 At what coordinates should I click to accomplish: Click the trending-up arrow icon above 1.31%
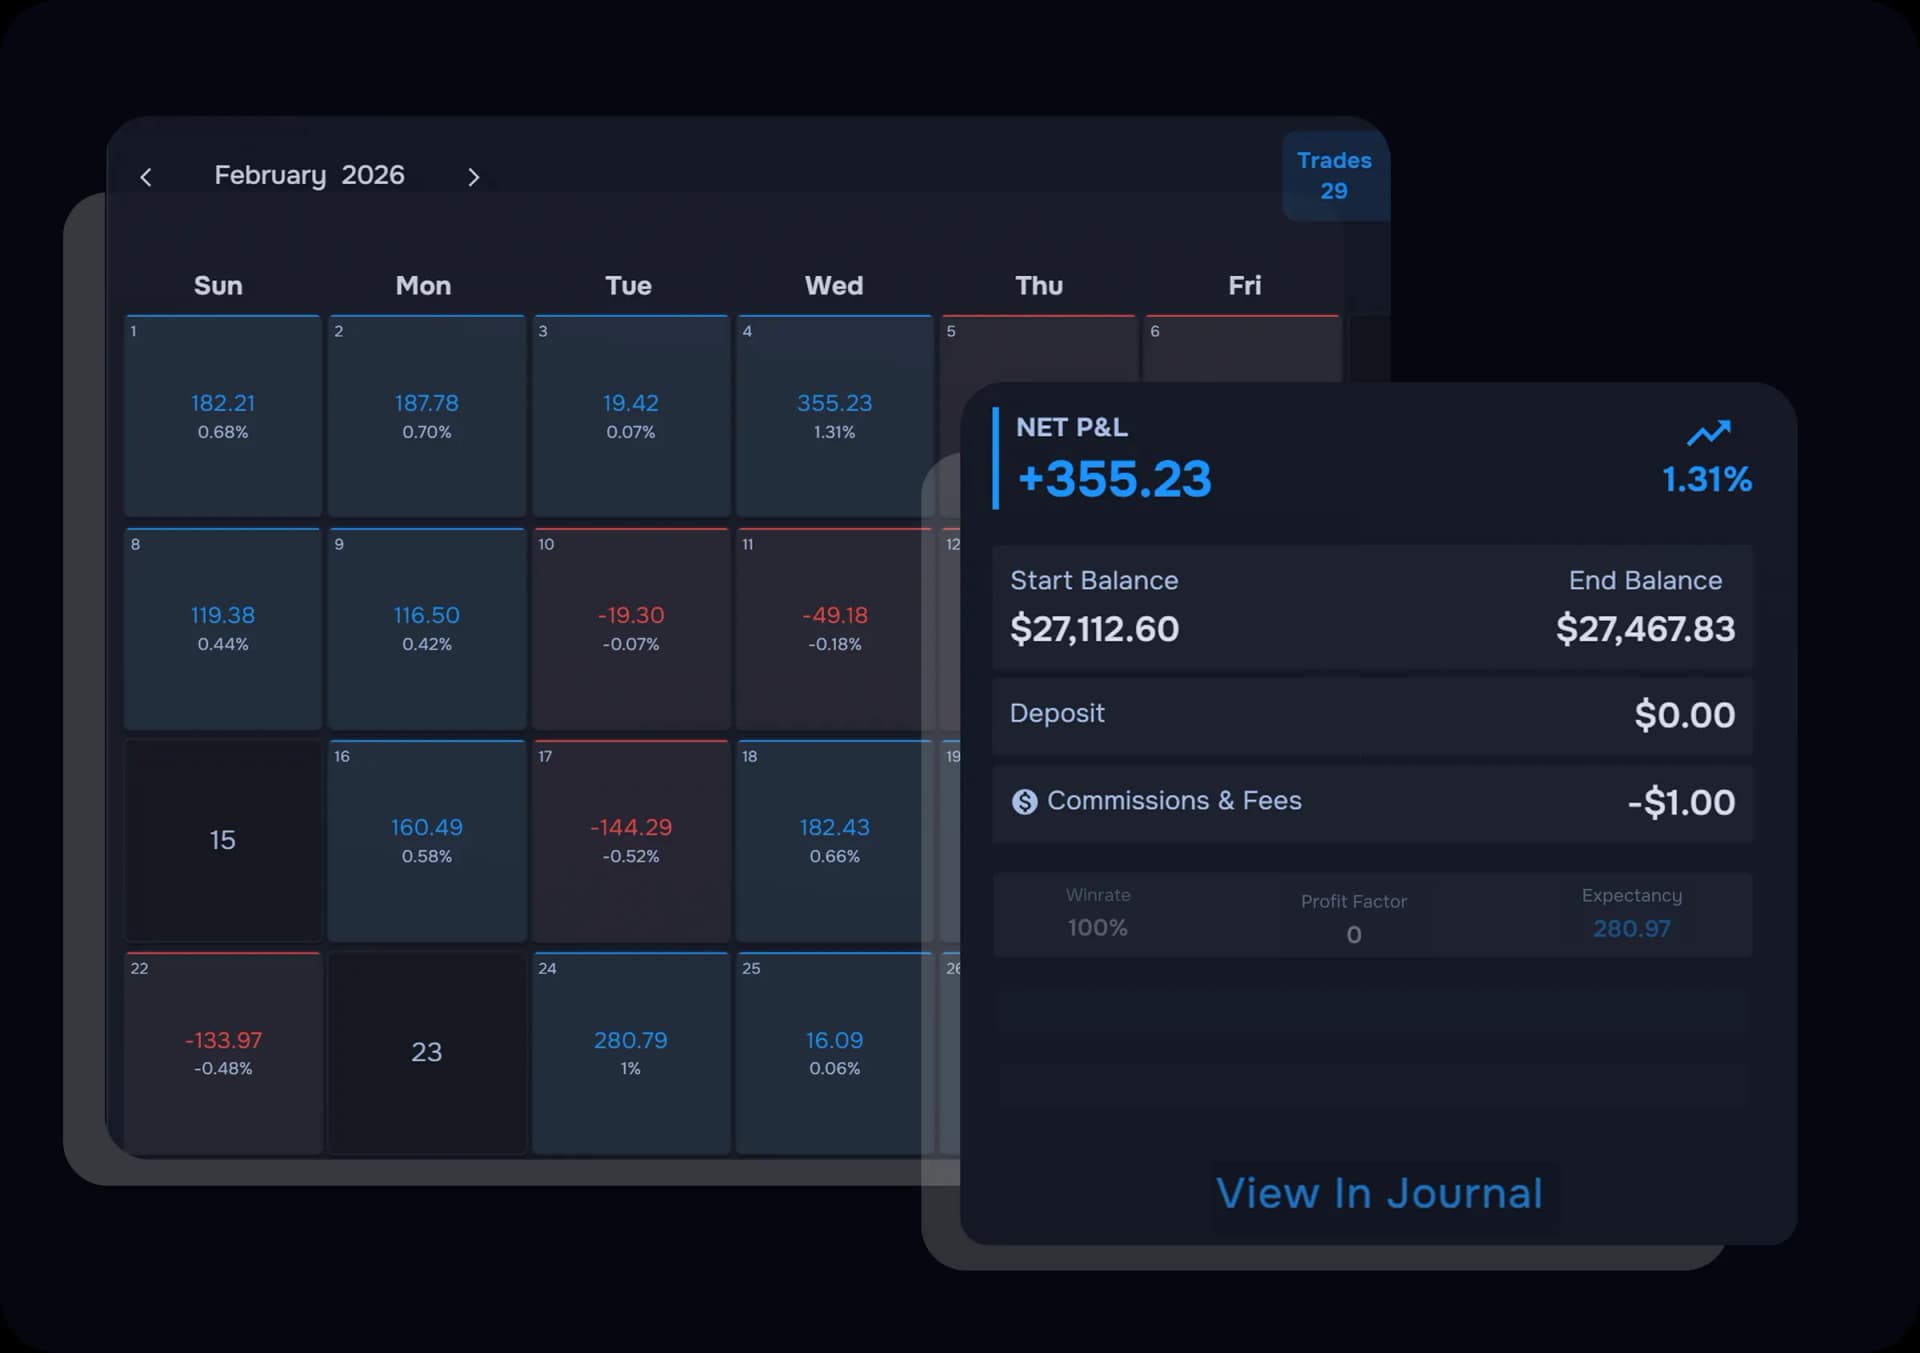pyautogui.click(x=1708, y=432)
